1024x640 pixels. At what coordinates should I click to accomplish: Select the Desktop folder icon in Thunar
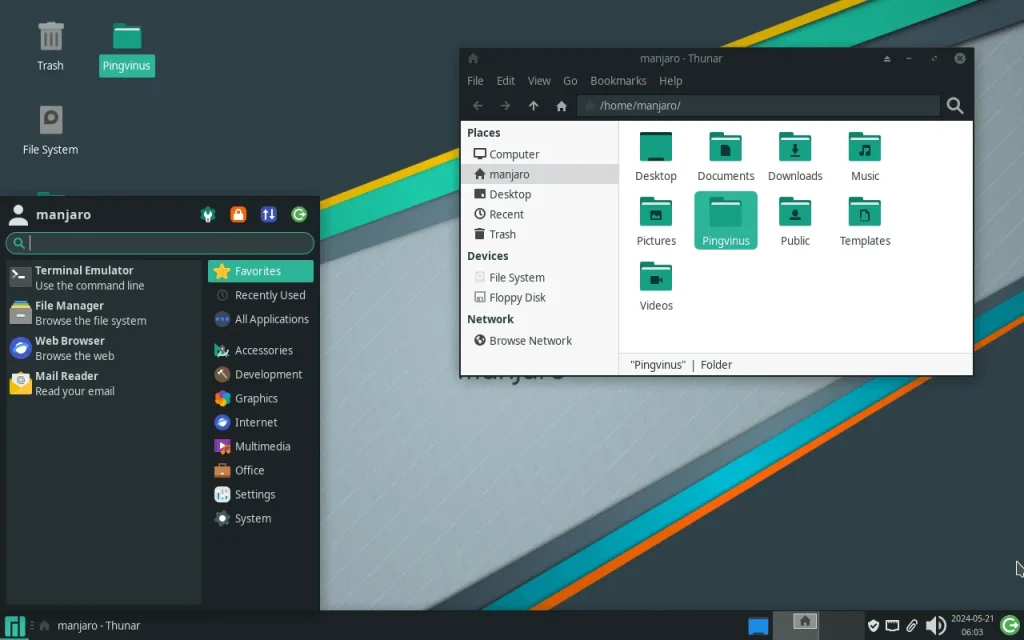656,157
